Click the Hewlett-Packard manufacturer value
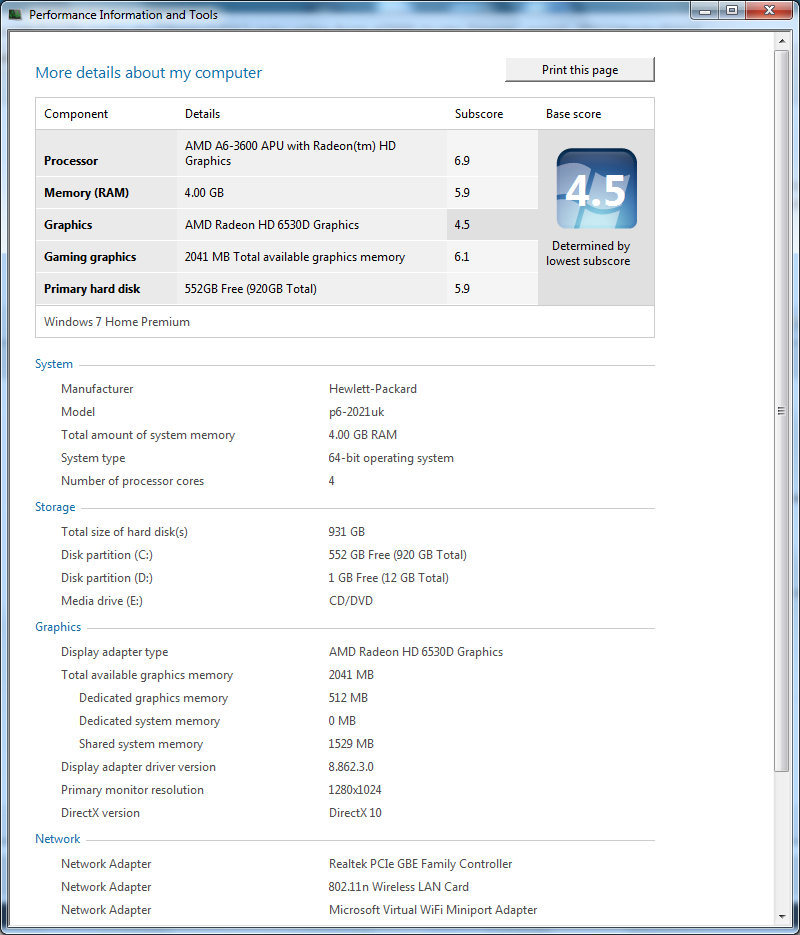Image resolution: width=800 pixels, height=935 pixels. click(x=373, y=389)
